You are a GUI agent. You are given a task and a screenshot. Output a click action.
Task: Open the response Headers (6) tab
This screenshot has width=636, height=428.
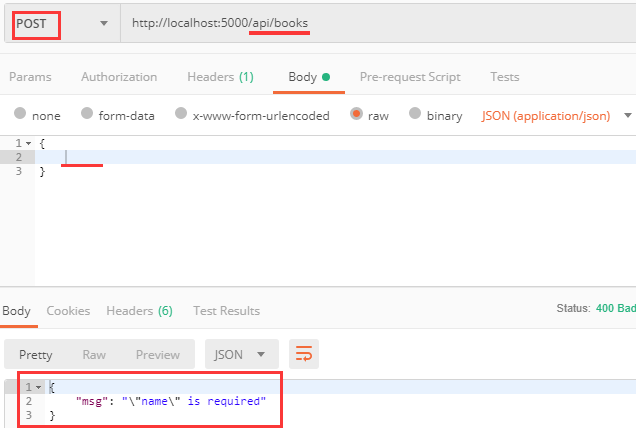click(140, 311)
